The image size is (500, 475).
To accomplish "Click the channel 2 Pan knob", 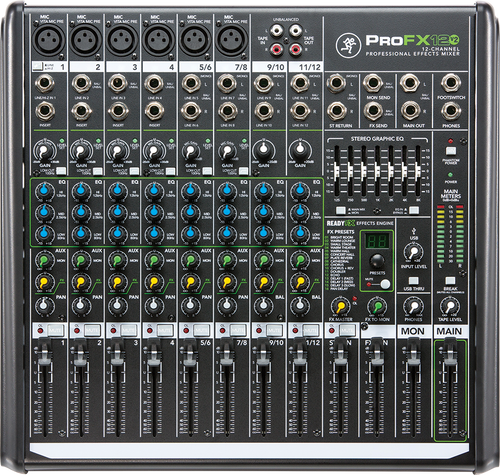I will (80, 305).
